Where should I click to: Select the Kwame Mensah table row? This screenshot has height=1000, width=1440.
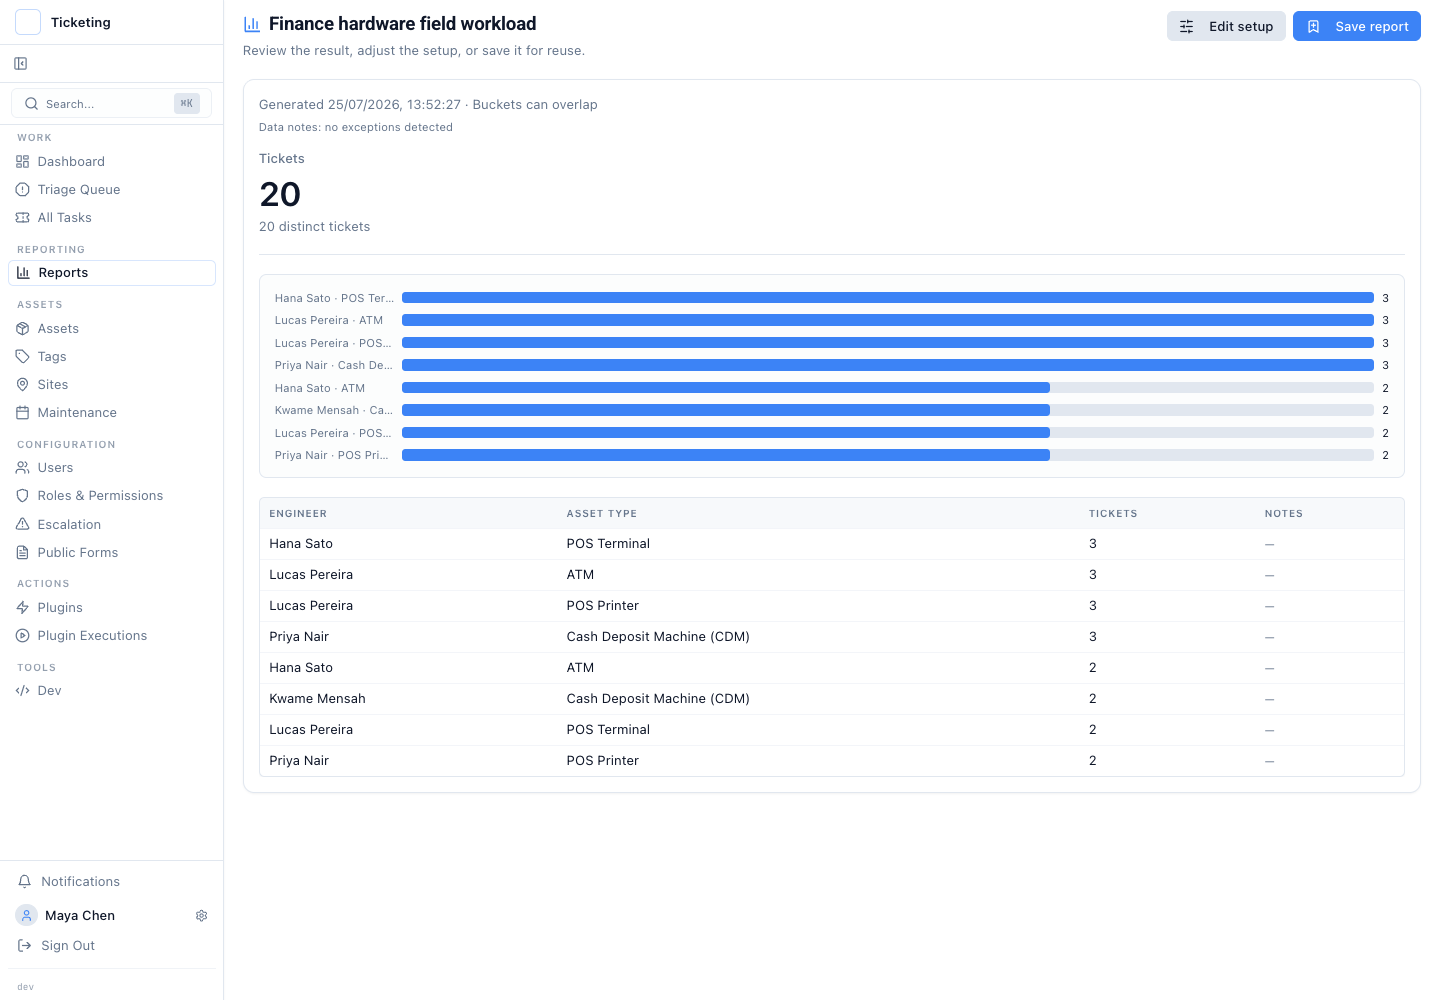click(x=832, y=699)
